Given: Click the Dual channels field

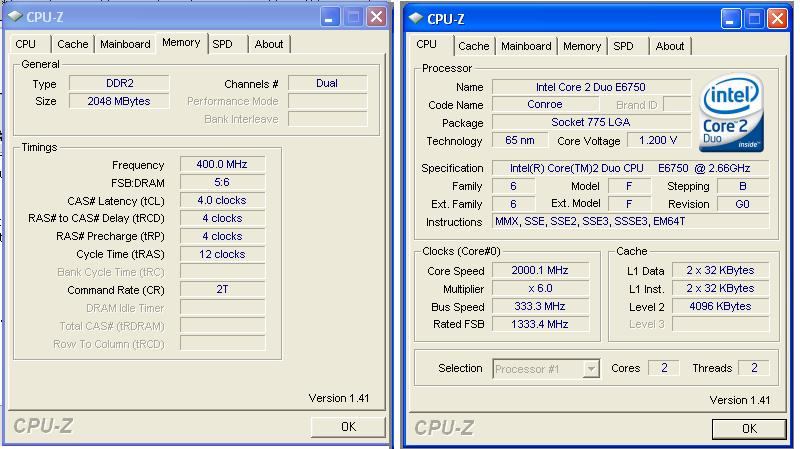Looking at the screenshot, I should tap(327, 83).
